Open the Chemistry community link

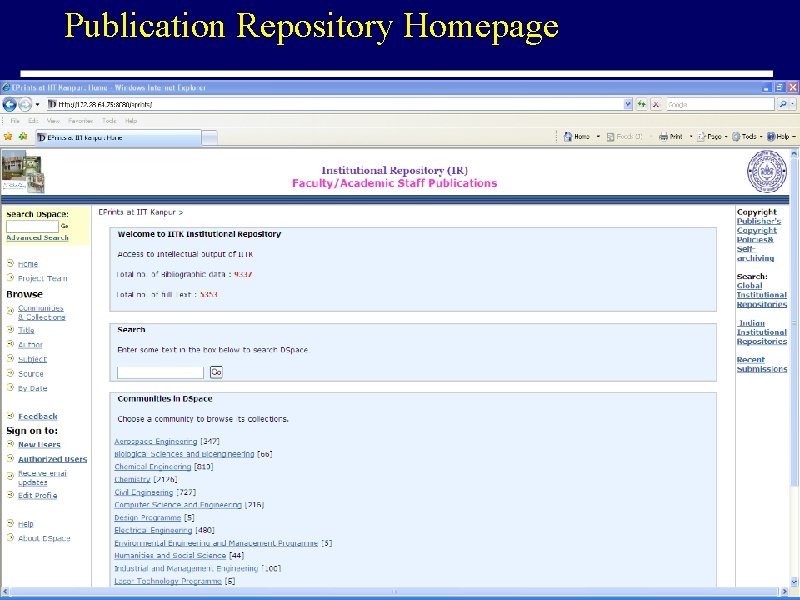[132, 480]
